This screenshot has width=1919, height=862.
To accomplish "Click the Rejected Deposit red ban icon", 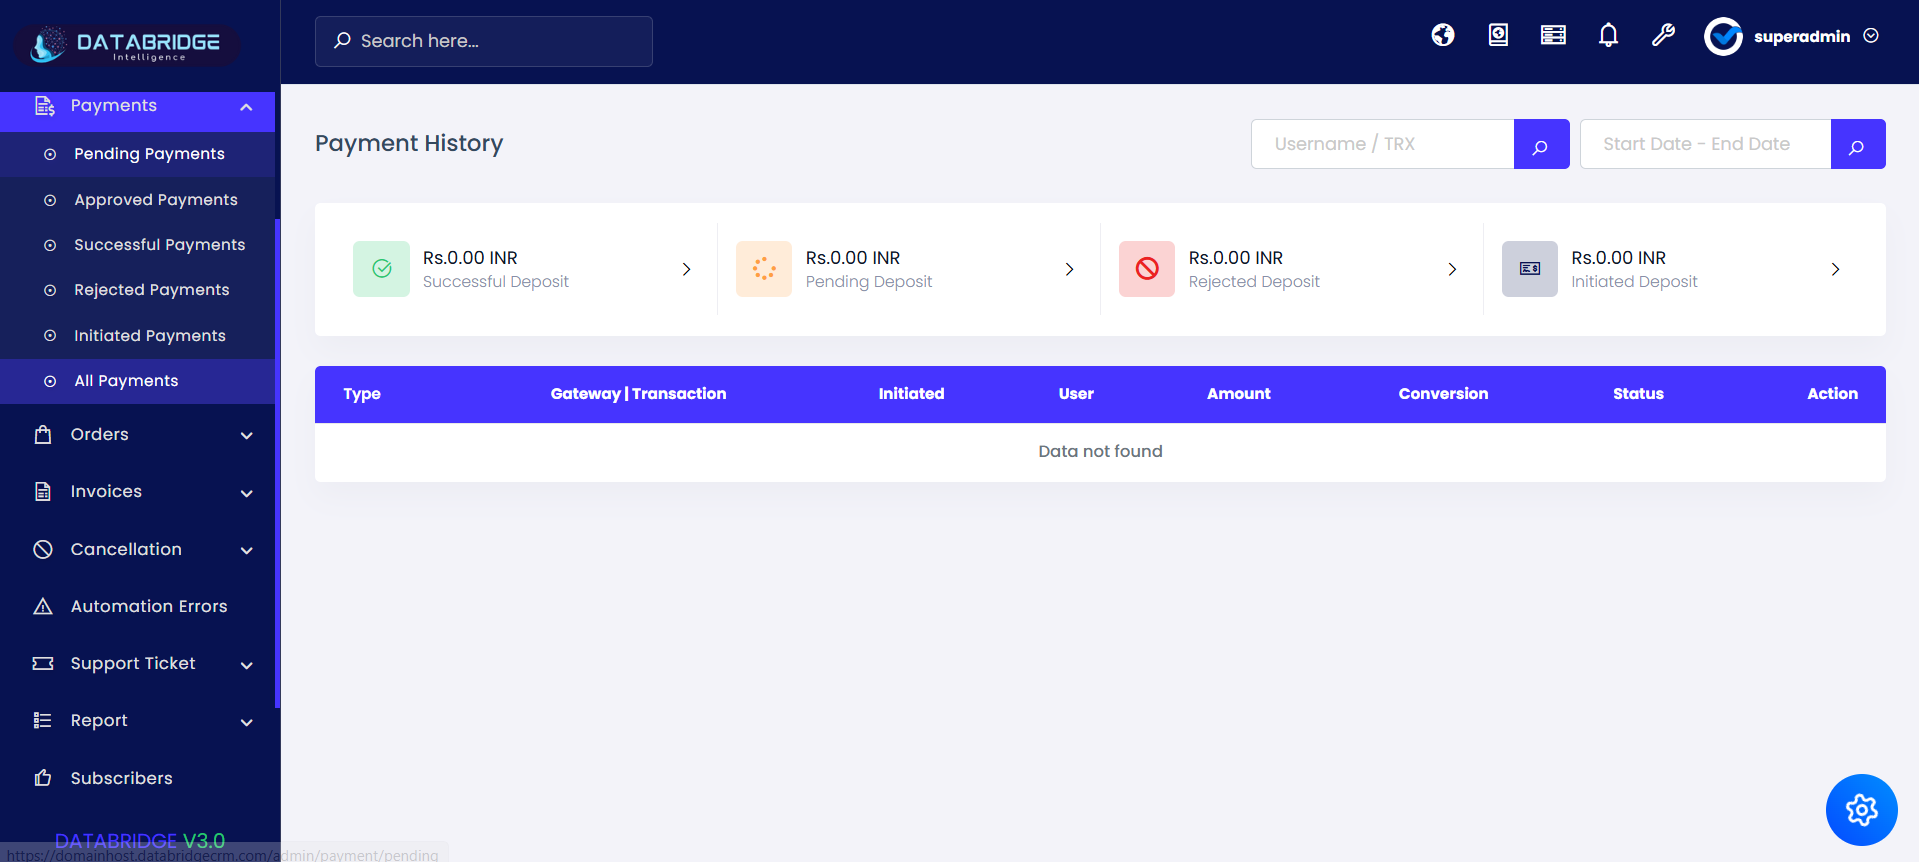I will [x=1147, y=269].
